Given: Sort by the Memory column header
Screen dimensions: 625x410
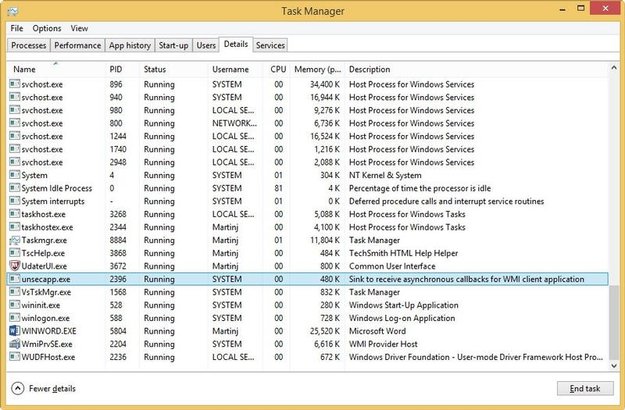Looking at the screenshot, I should 318,69.
